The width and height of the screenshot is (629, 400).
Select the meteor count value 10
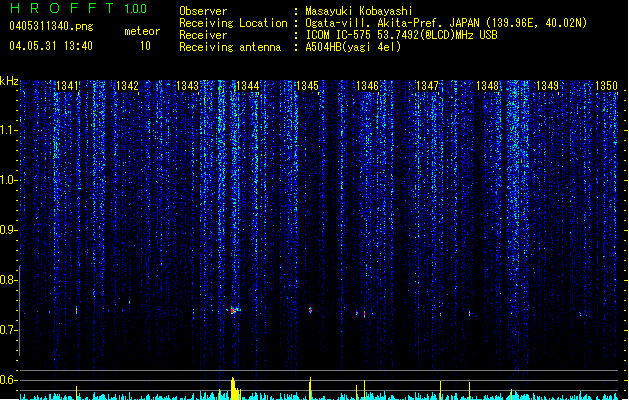[x=145, y=46]
